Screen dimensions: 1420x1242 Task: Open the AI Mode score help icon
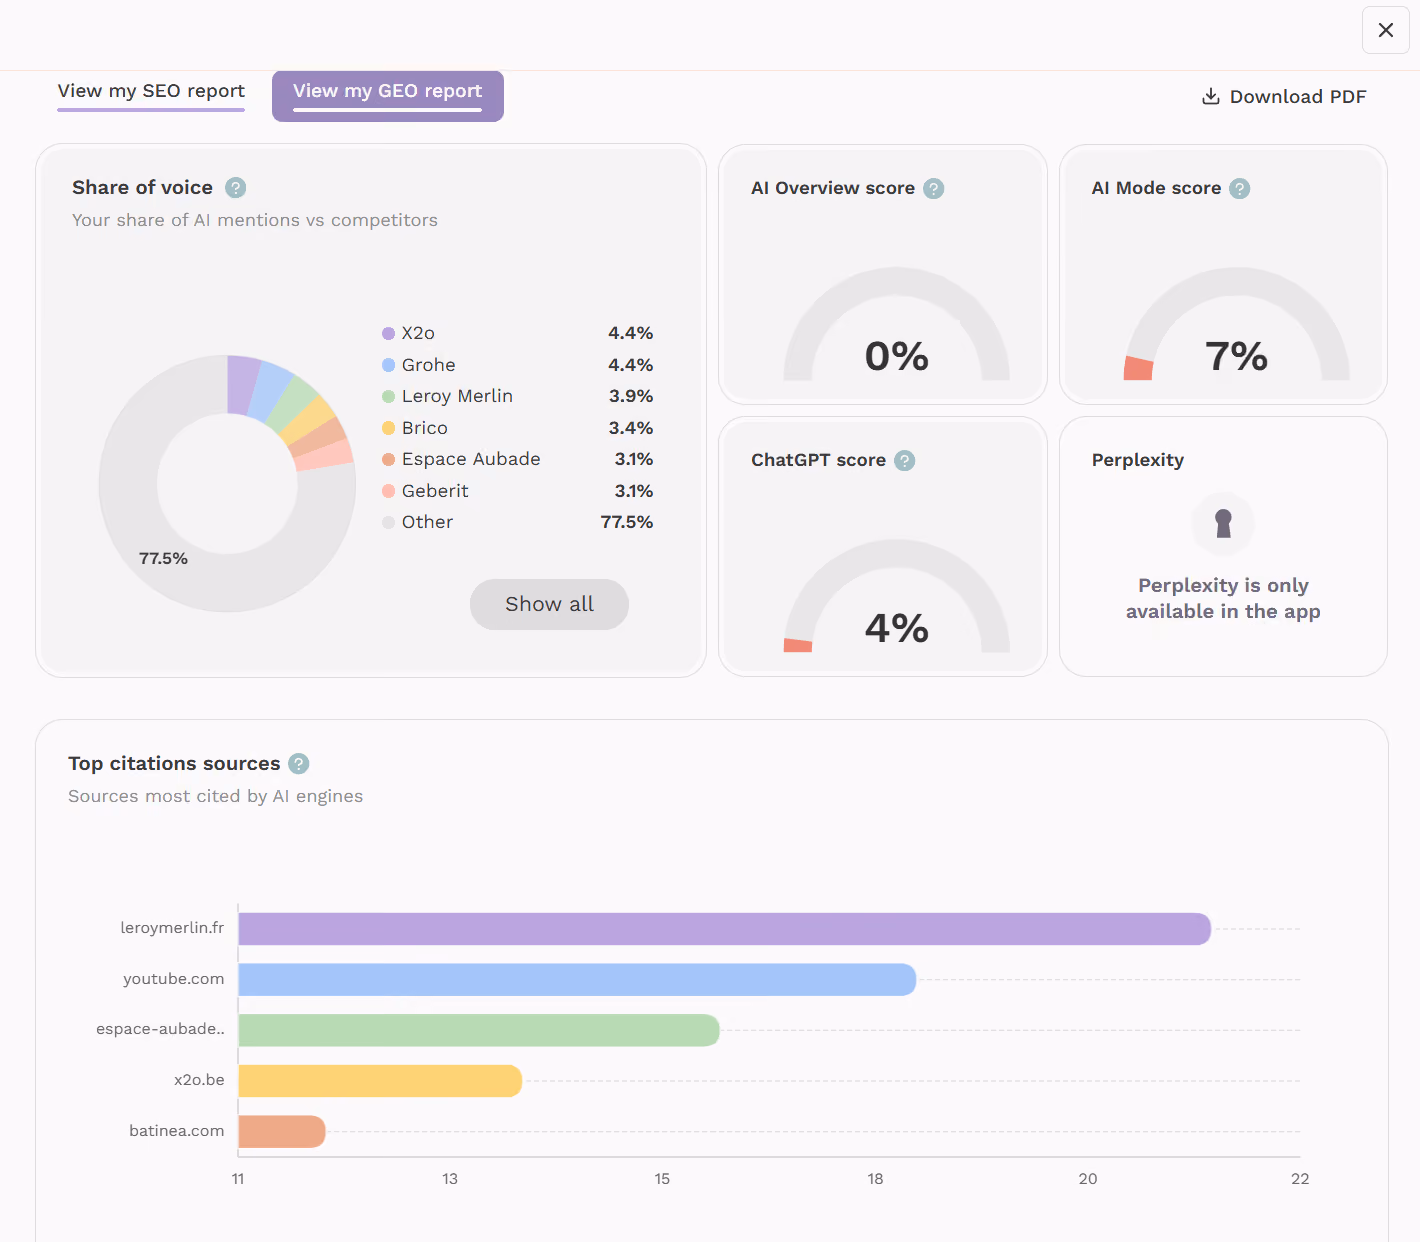point(1239,188)
